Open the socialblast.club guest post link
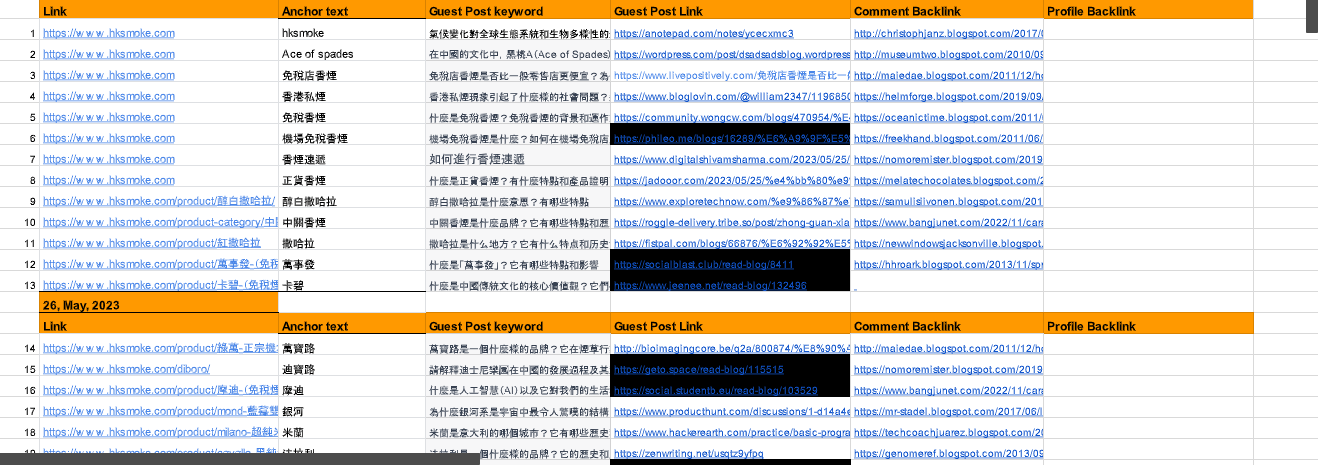1318x465 pixels. 703,265
